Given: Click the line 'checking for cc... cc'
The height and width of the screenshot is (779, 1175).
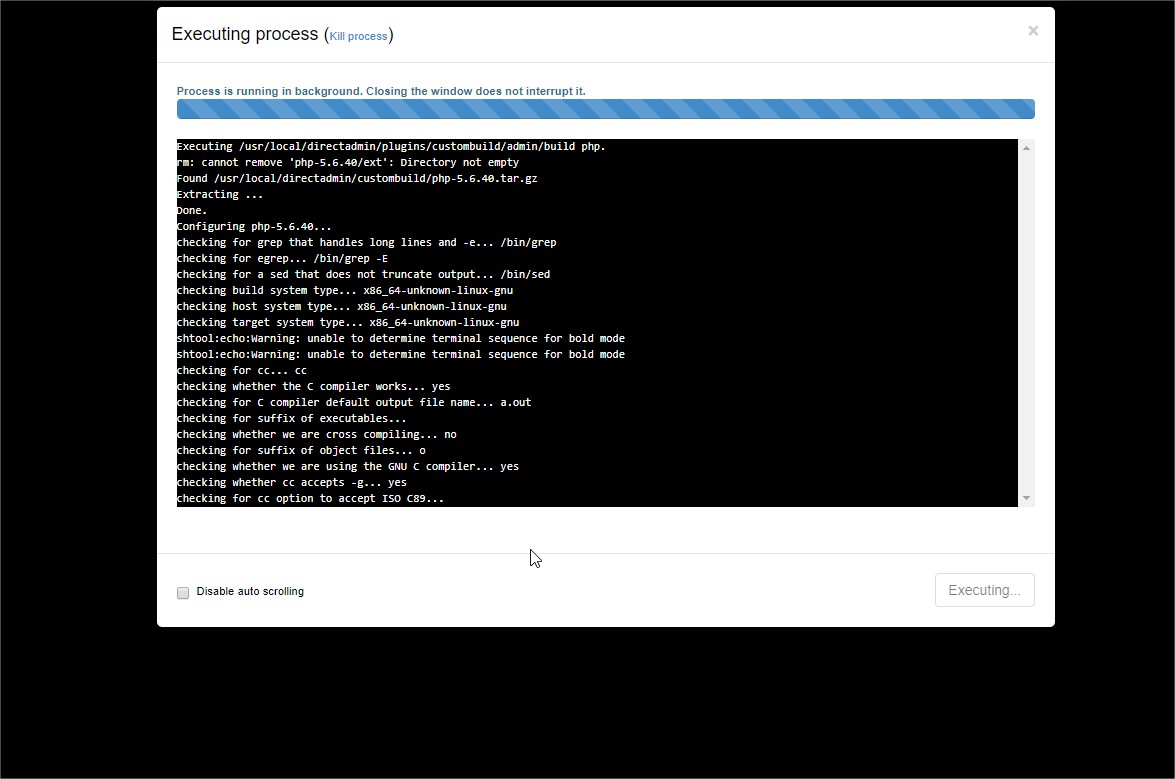Looking at the screenshot, I should [242, 371].
